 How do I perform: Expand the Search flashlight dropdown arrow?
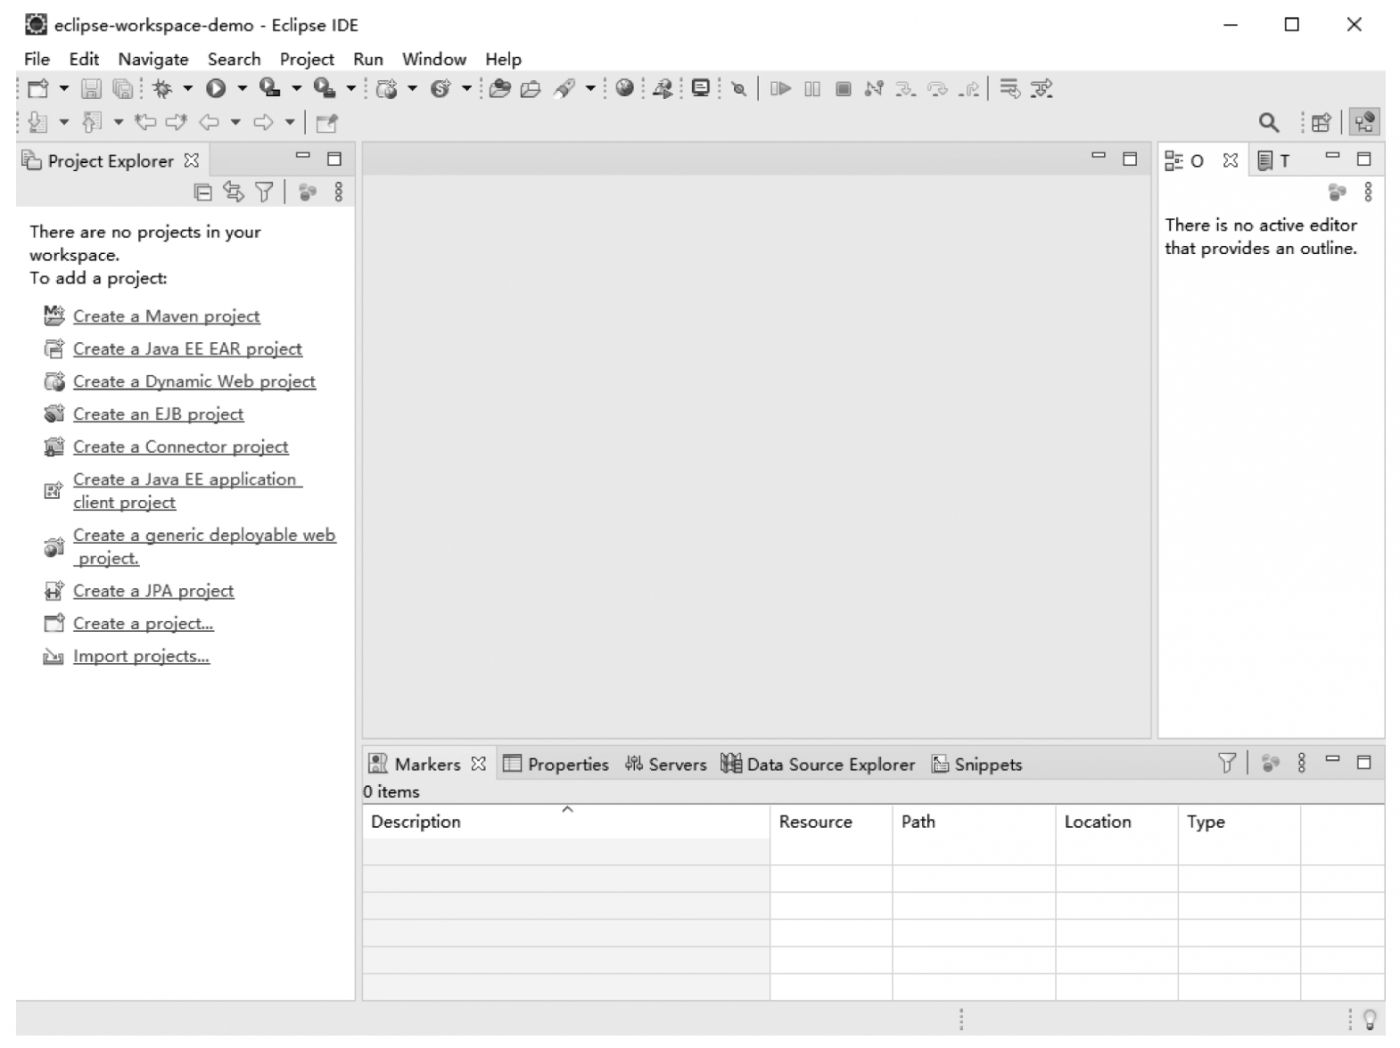(x=590, y=88)
